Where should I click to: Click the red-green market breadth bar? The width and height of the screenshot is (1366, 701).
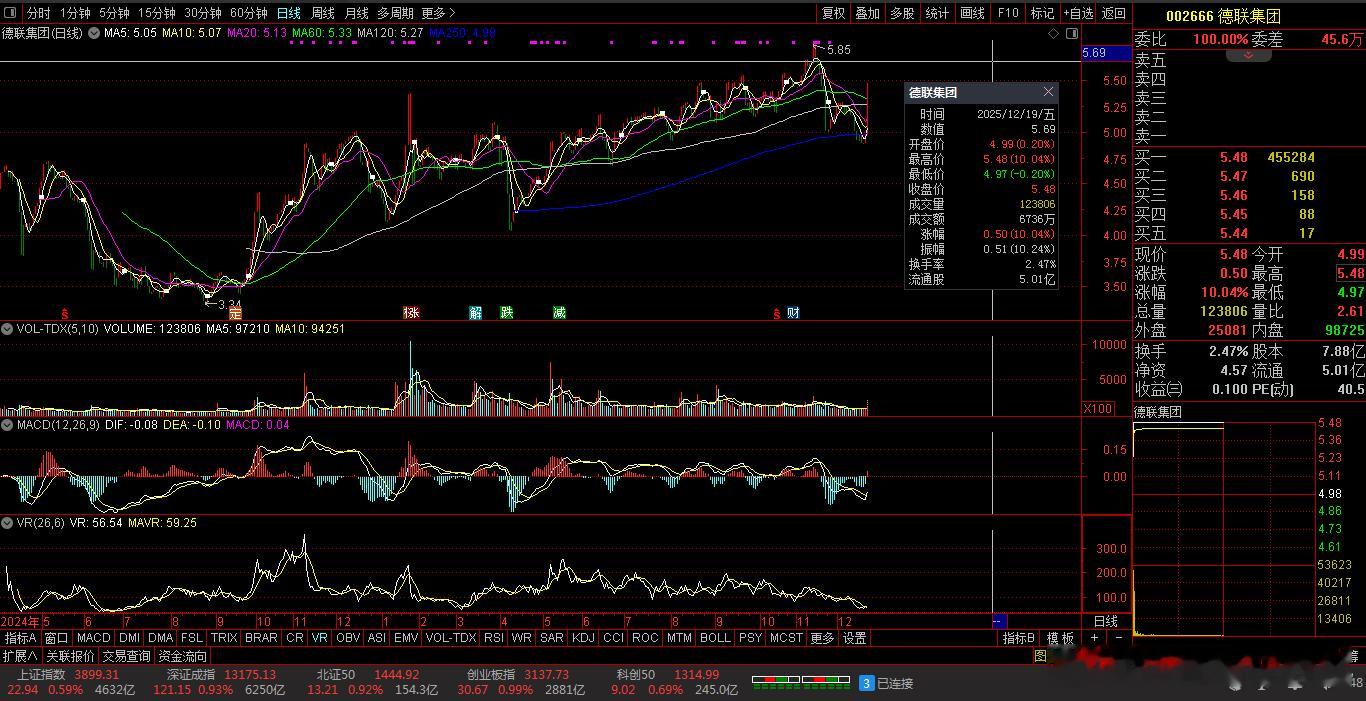[x=800, y=683]
